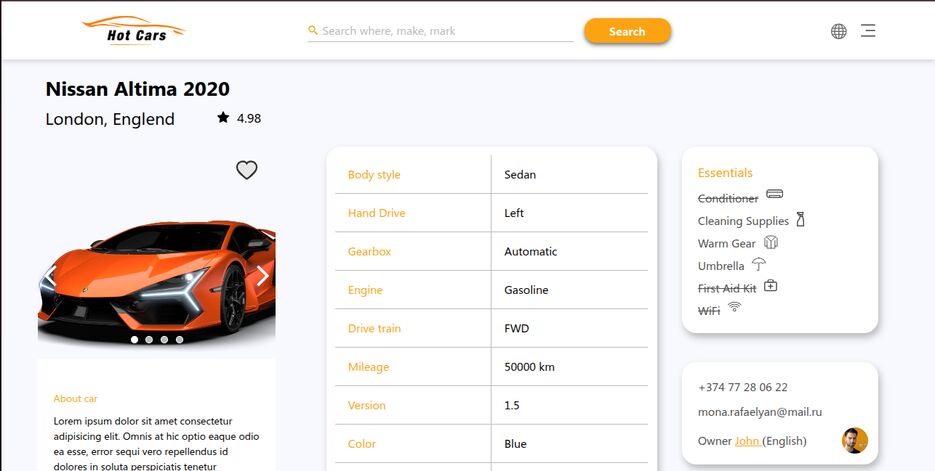
Task: Click the Umbrella icon
Action: pos(759,264)
